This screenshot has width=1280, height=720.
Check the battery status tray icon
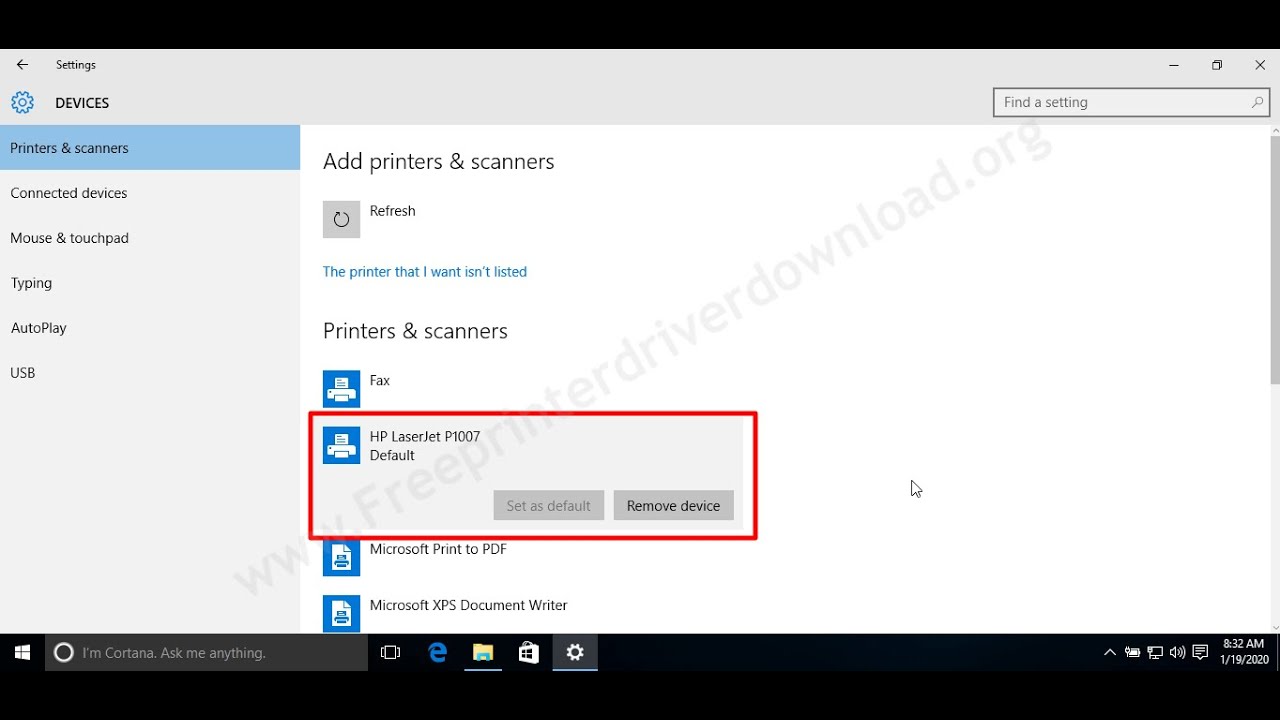click(x=1132, y=653)
